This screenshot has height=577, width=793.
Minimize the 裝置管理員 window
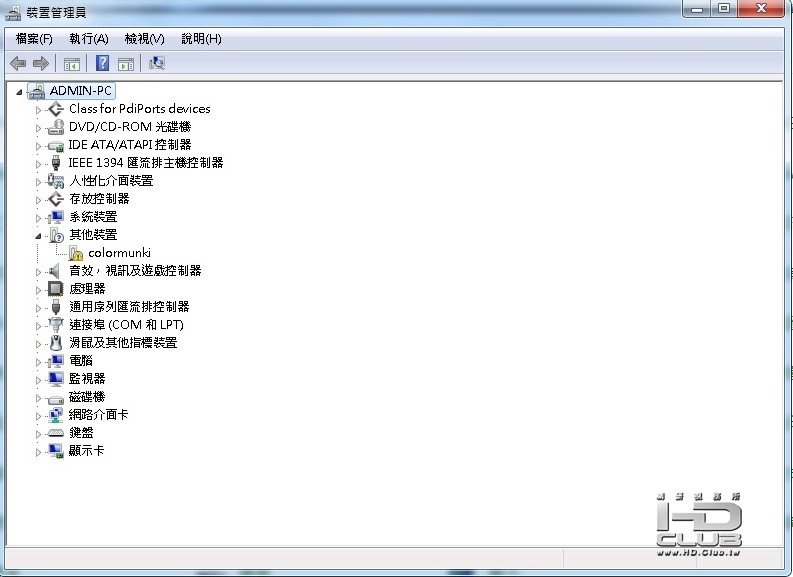click(697, 9)
